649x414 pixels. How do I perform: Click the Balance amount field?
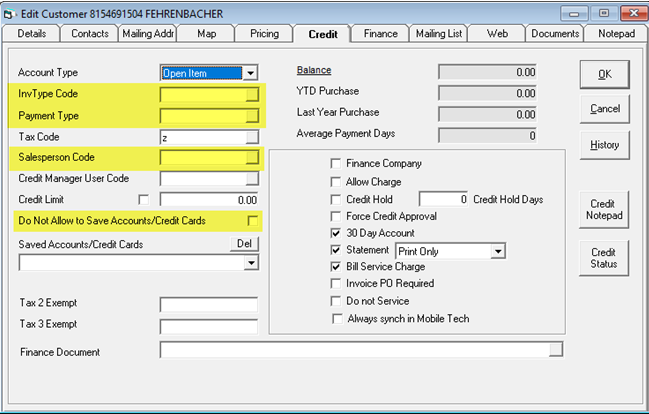pyautogui.click(x=488, y=72)
